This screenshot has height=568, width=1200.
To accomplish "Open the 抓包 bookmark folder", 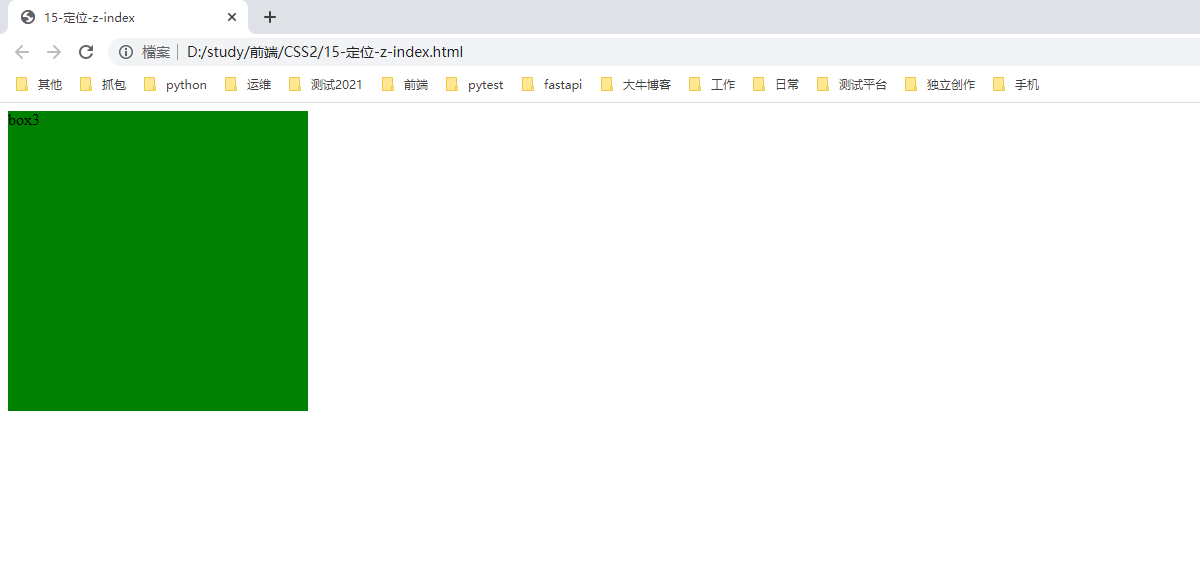I will 103,85.
